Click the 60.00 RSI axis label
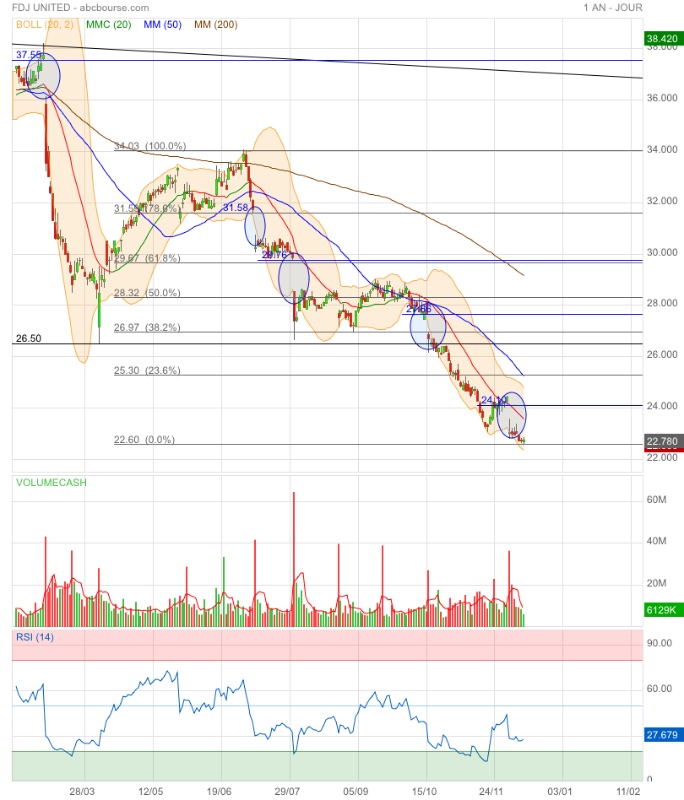The width and height of the screenshot is (684, 800). [x=659, y=688]
